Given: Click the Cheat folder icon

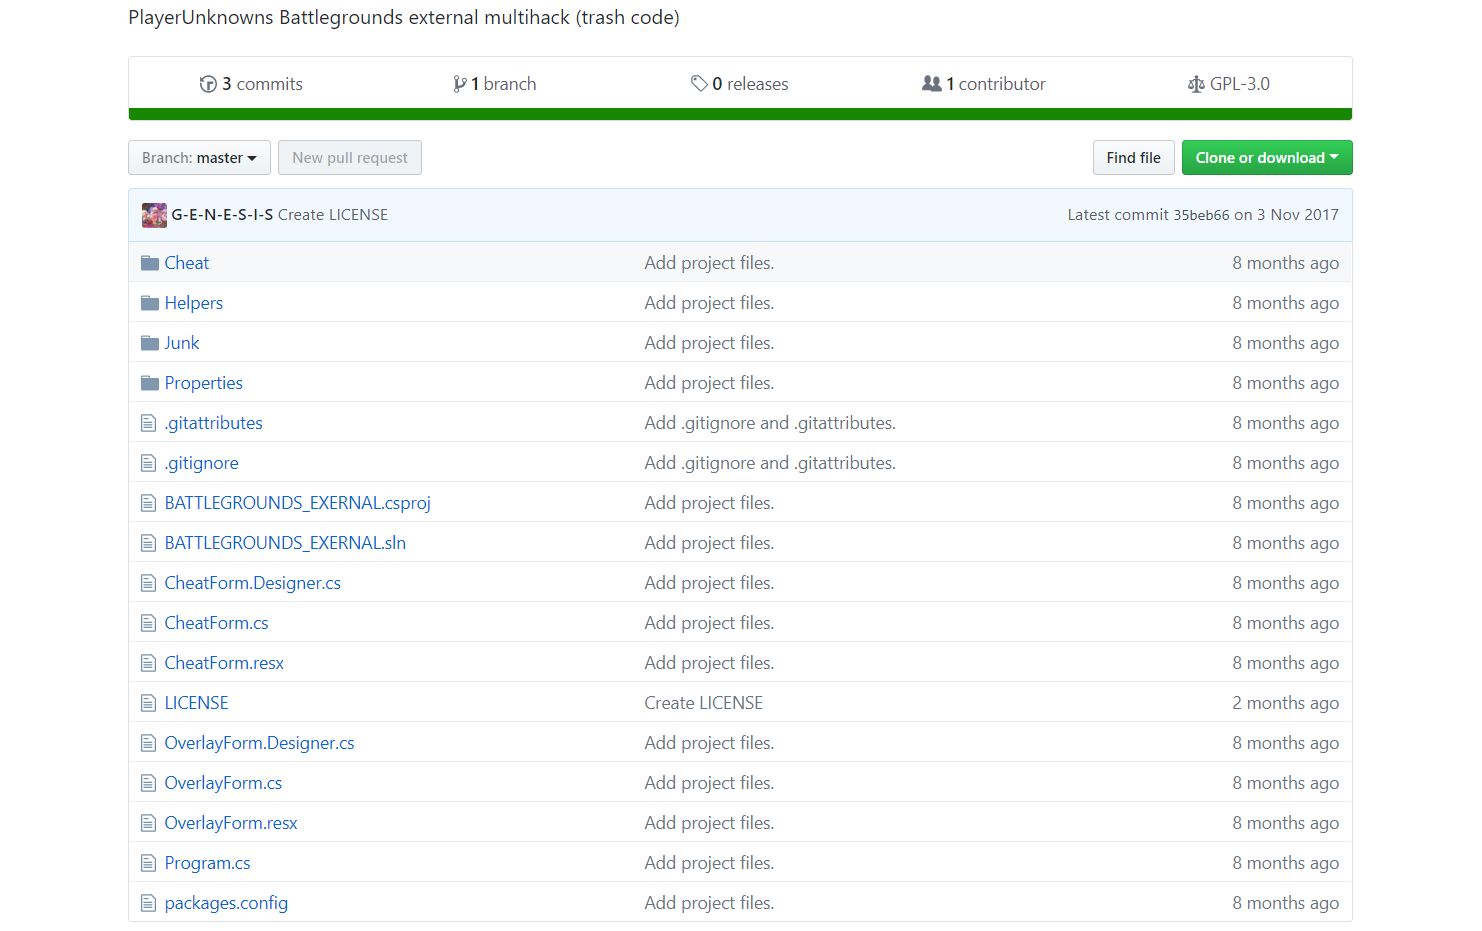Looking at the screenshot, I should (x=150, y=263).
